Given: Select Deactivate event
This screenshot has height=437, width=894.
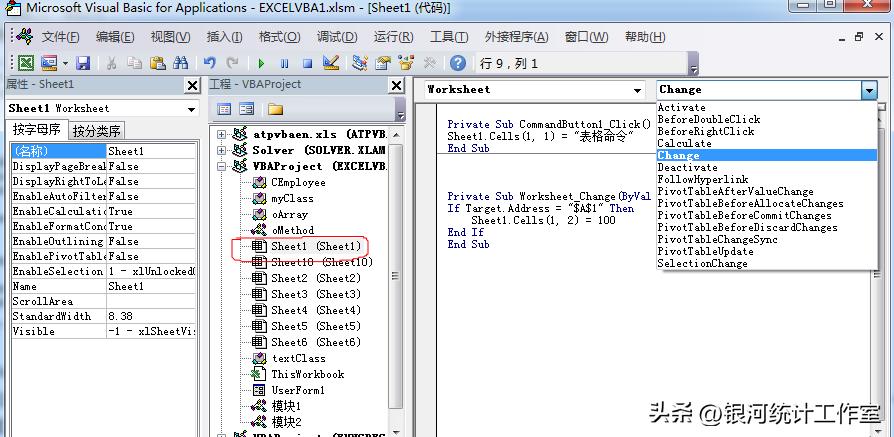Looking at the screenshot, I should pyautogui.click(x=687, y=167).
